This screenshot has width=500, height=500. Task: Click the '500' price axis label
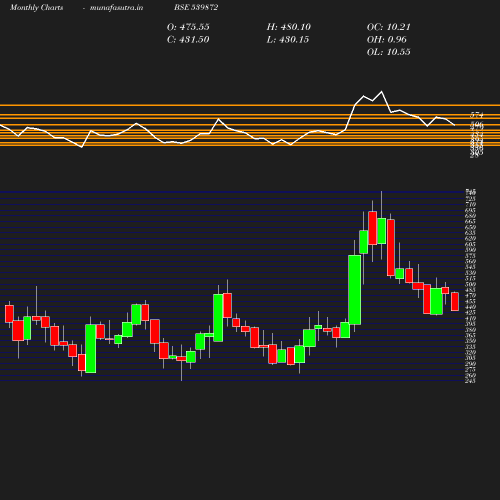tap(470, 284)
